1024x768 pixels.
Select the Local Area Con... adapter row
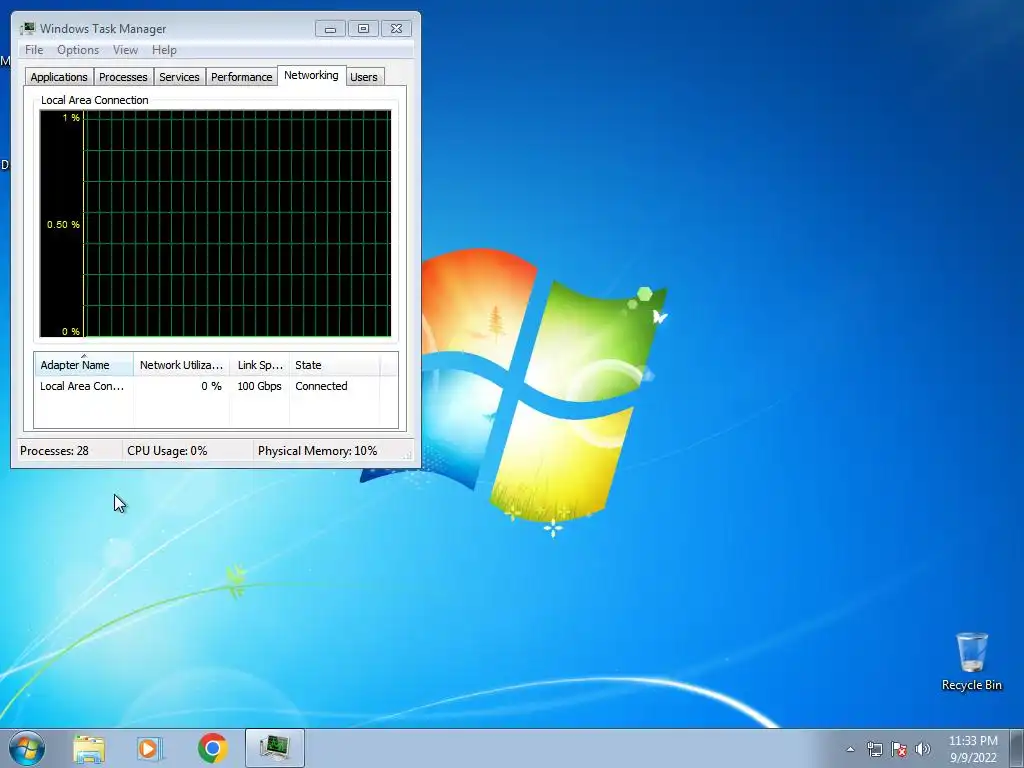coord(216,386)
